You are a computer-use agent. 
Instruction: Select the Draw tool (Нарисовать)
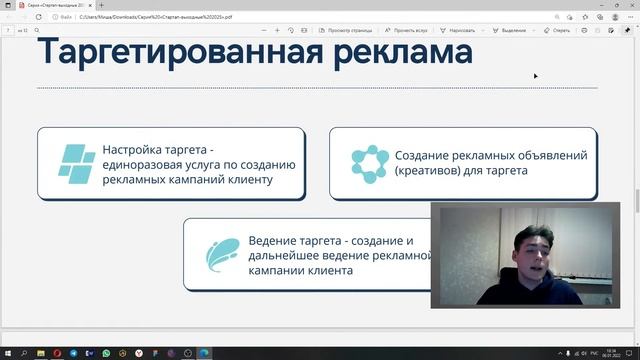[x=458, y=31]
